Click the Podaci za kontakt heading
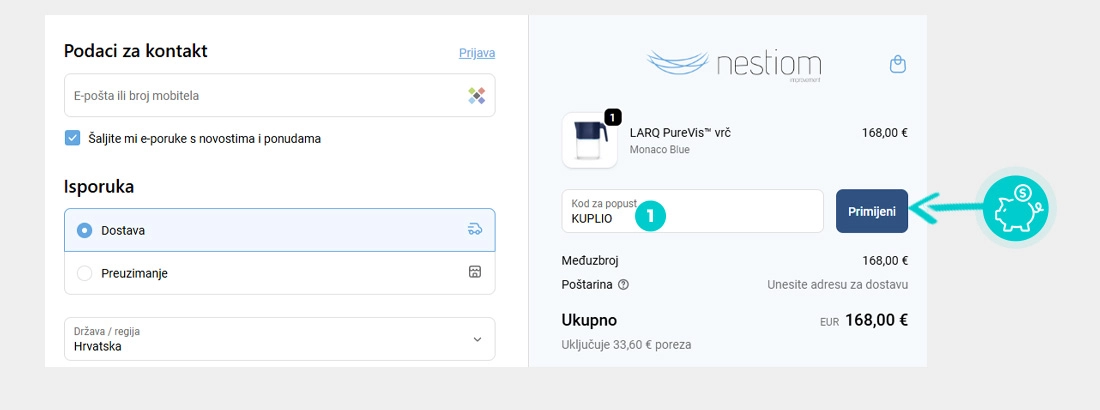Viewport: 1100px width, 410px height. point(135,51)
